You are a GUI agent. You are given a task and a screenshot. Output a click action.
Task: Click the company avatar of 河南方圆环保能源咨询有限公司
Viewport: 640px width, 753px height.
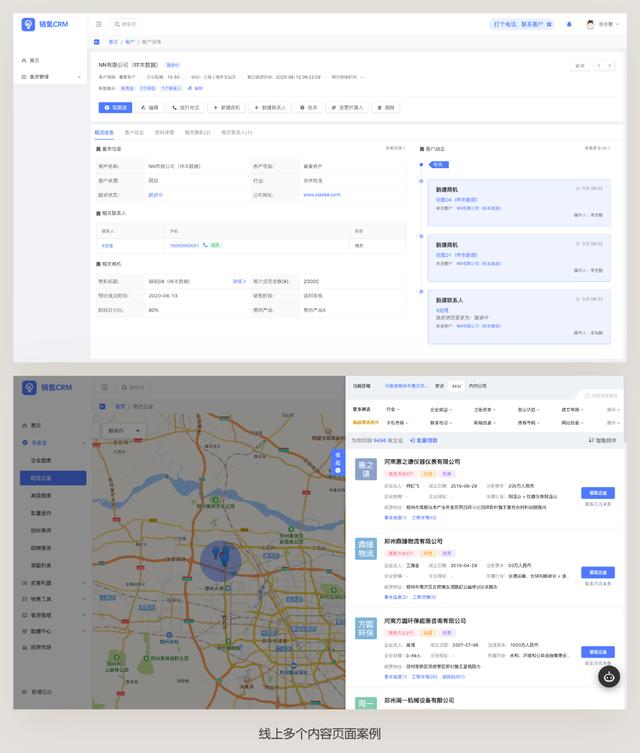coord(365,629)
